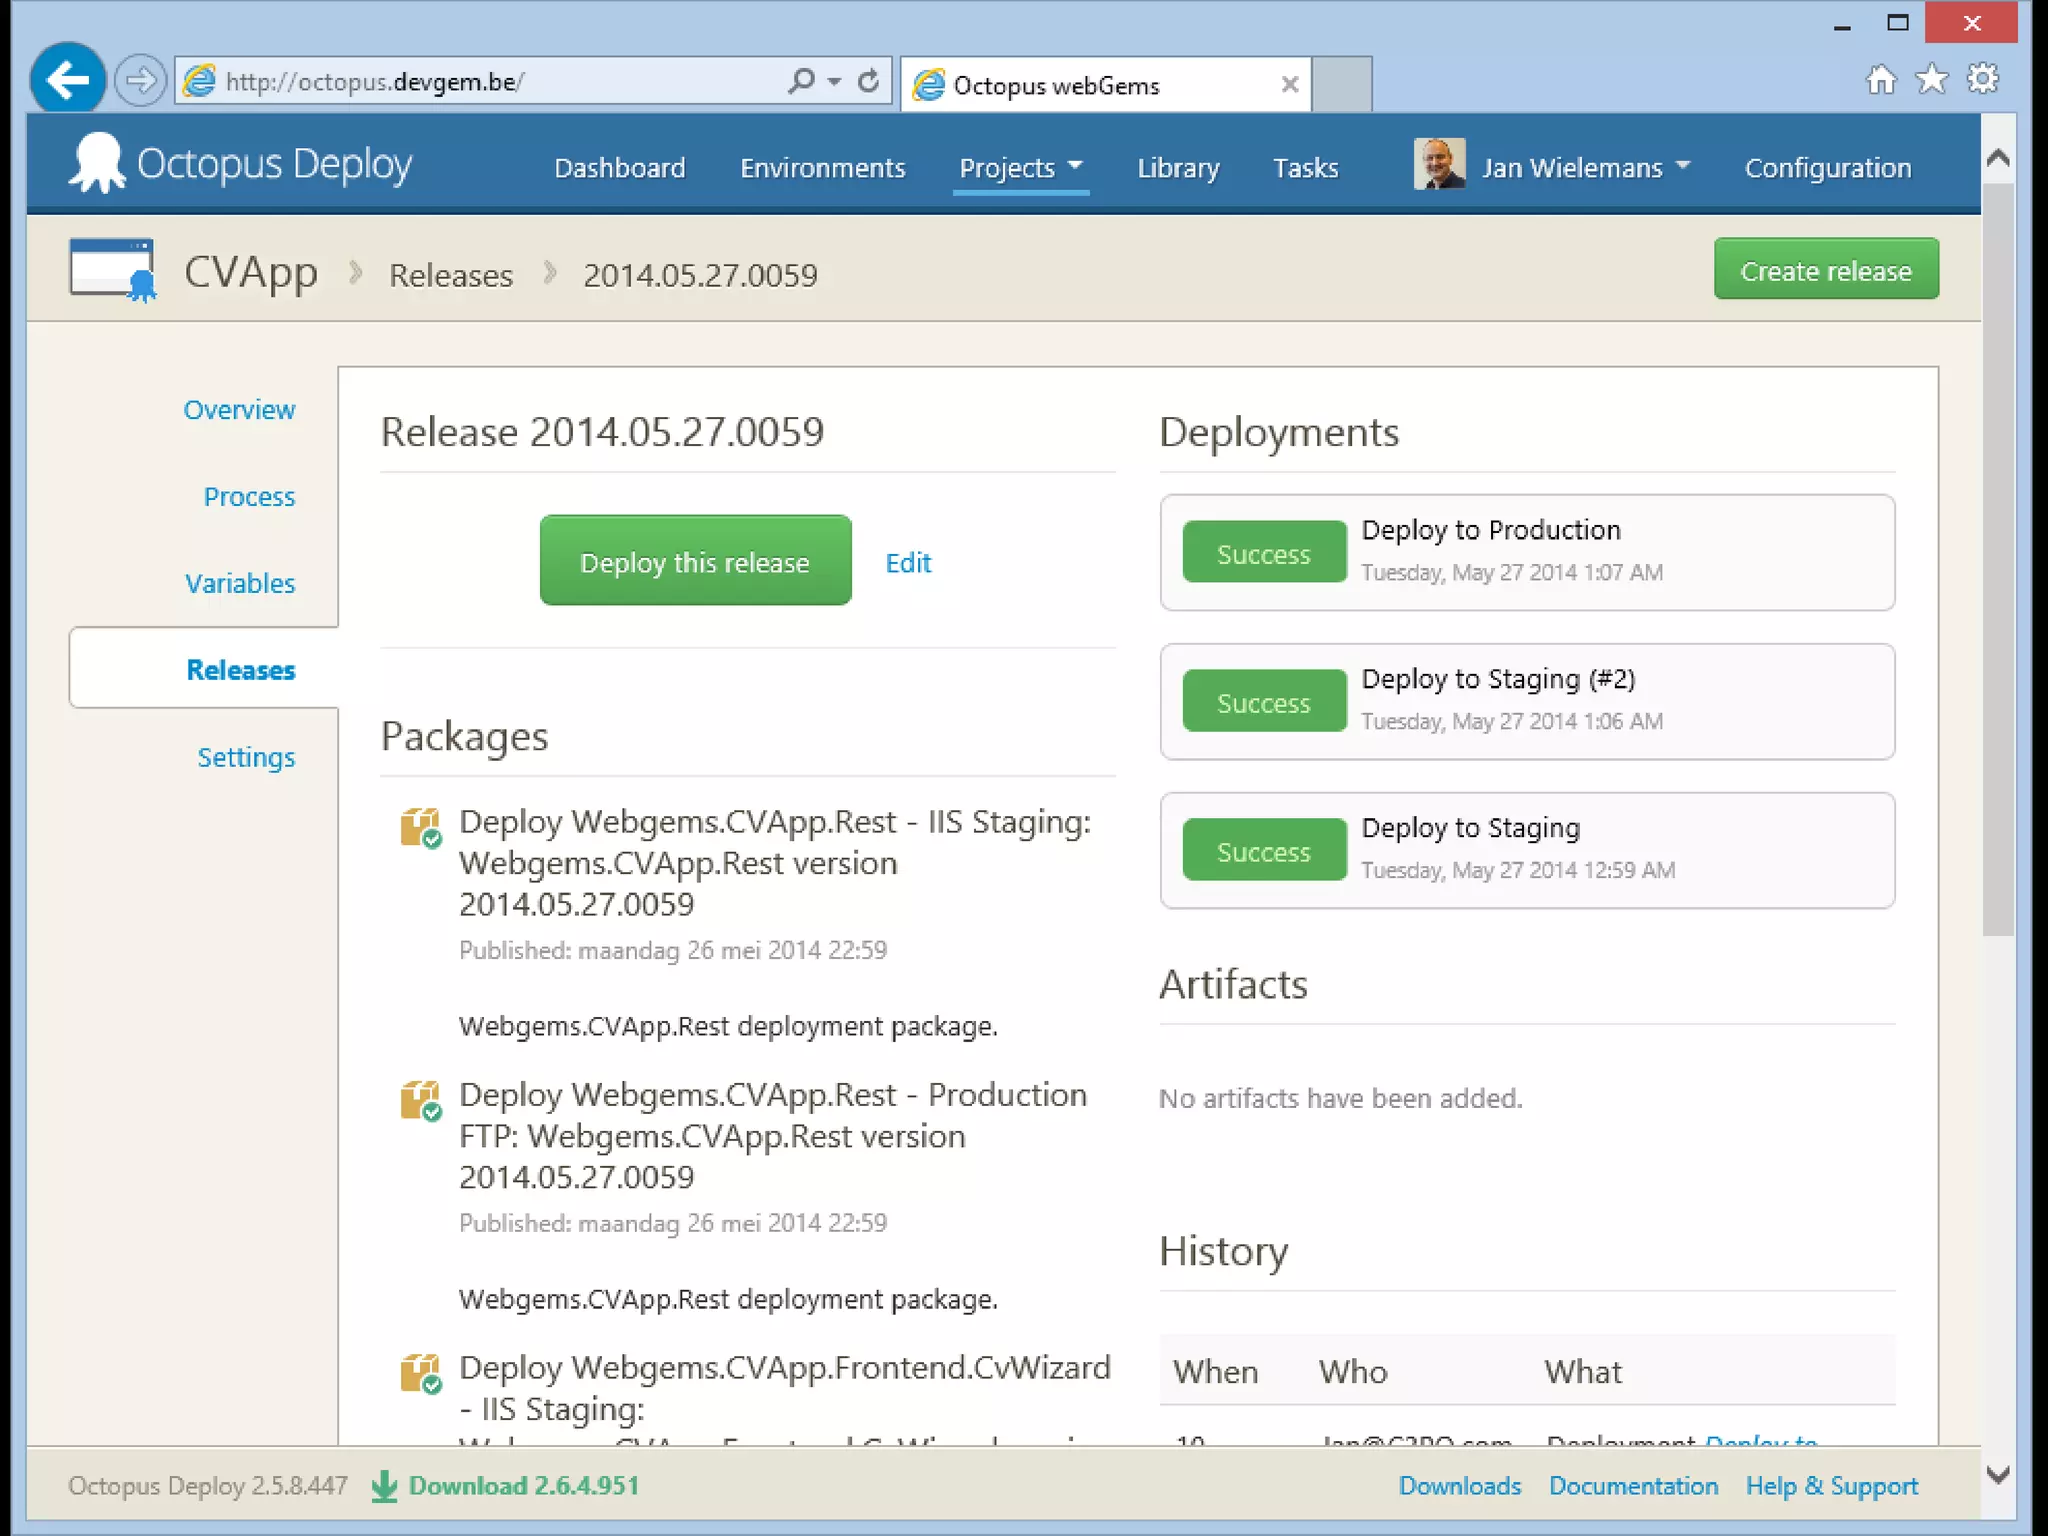Expand the Projects menu dropdown
Screen dimensions: 2048x1536
click(1076, 164)
